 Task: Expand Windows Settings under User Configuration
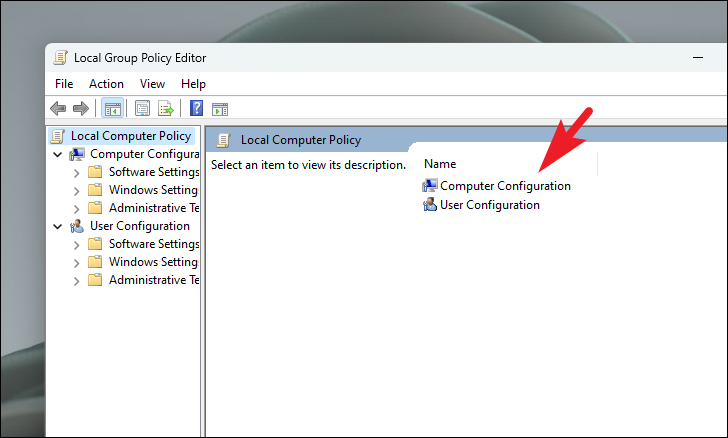tap(77, 263)
